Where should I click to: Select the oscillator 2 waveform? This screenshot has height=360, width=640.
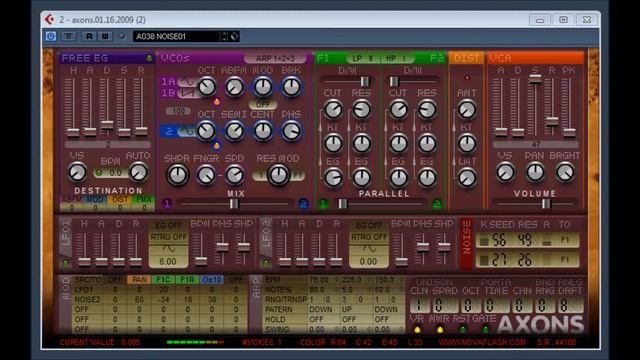pyautogui.click(x=187, y=131)
